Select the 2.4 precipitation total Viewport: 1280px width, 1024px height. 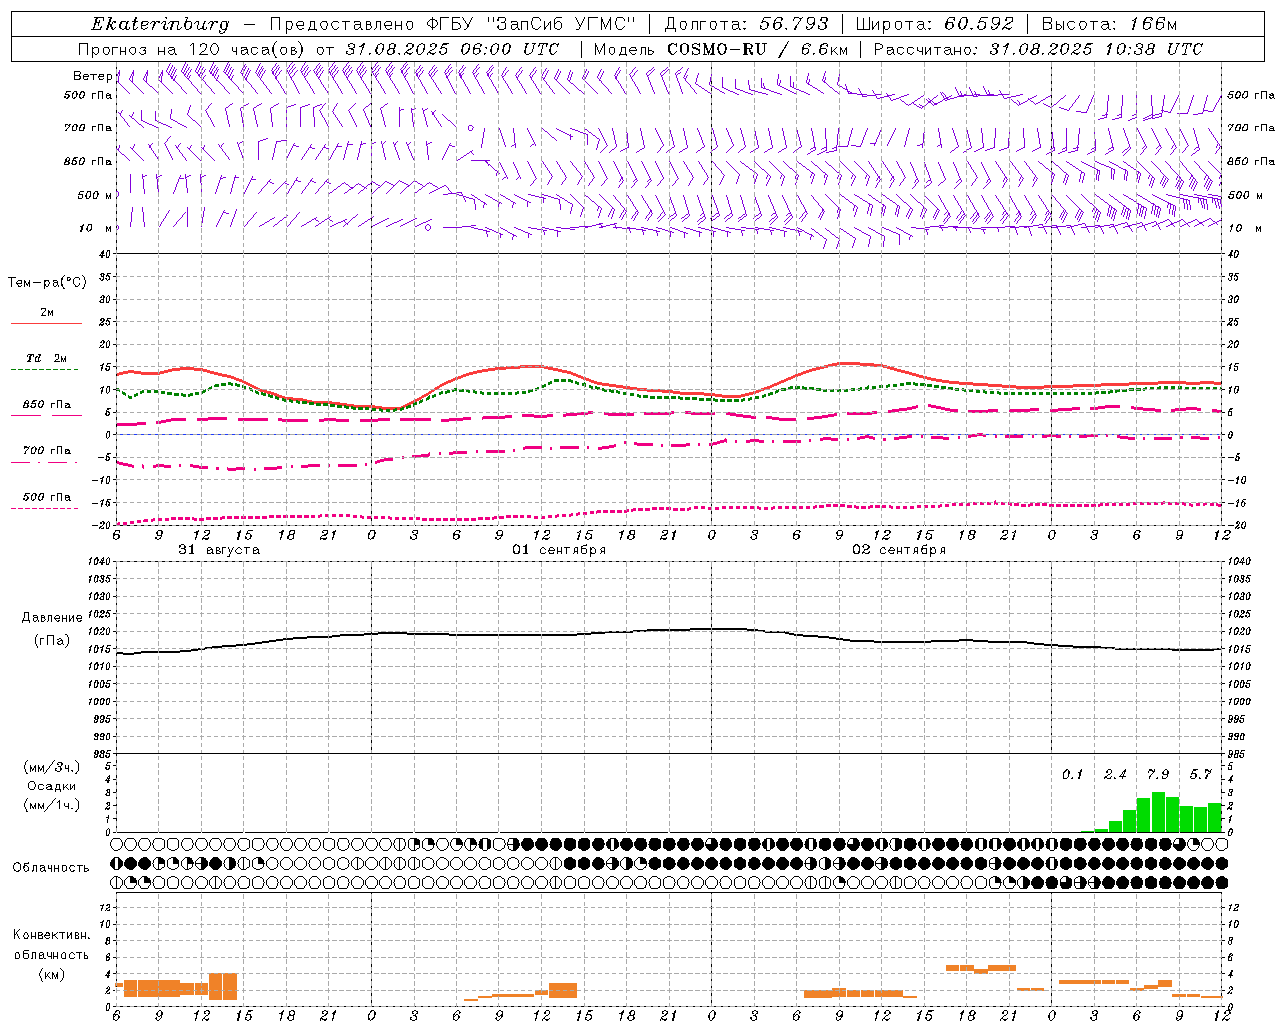tap(1115, 774)
